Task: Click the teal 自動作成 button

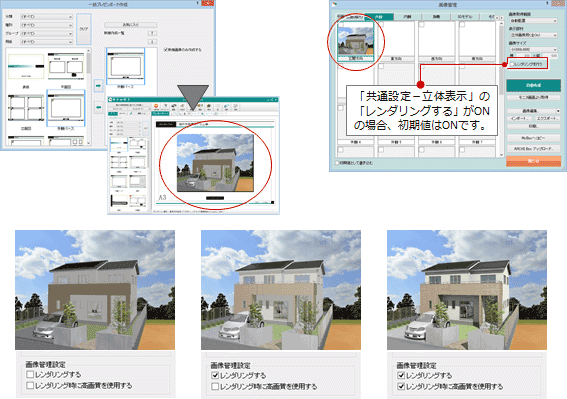Action: [x=533, y=85]
